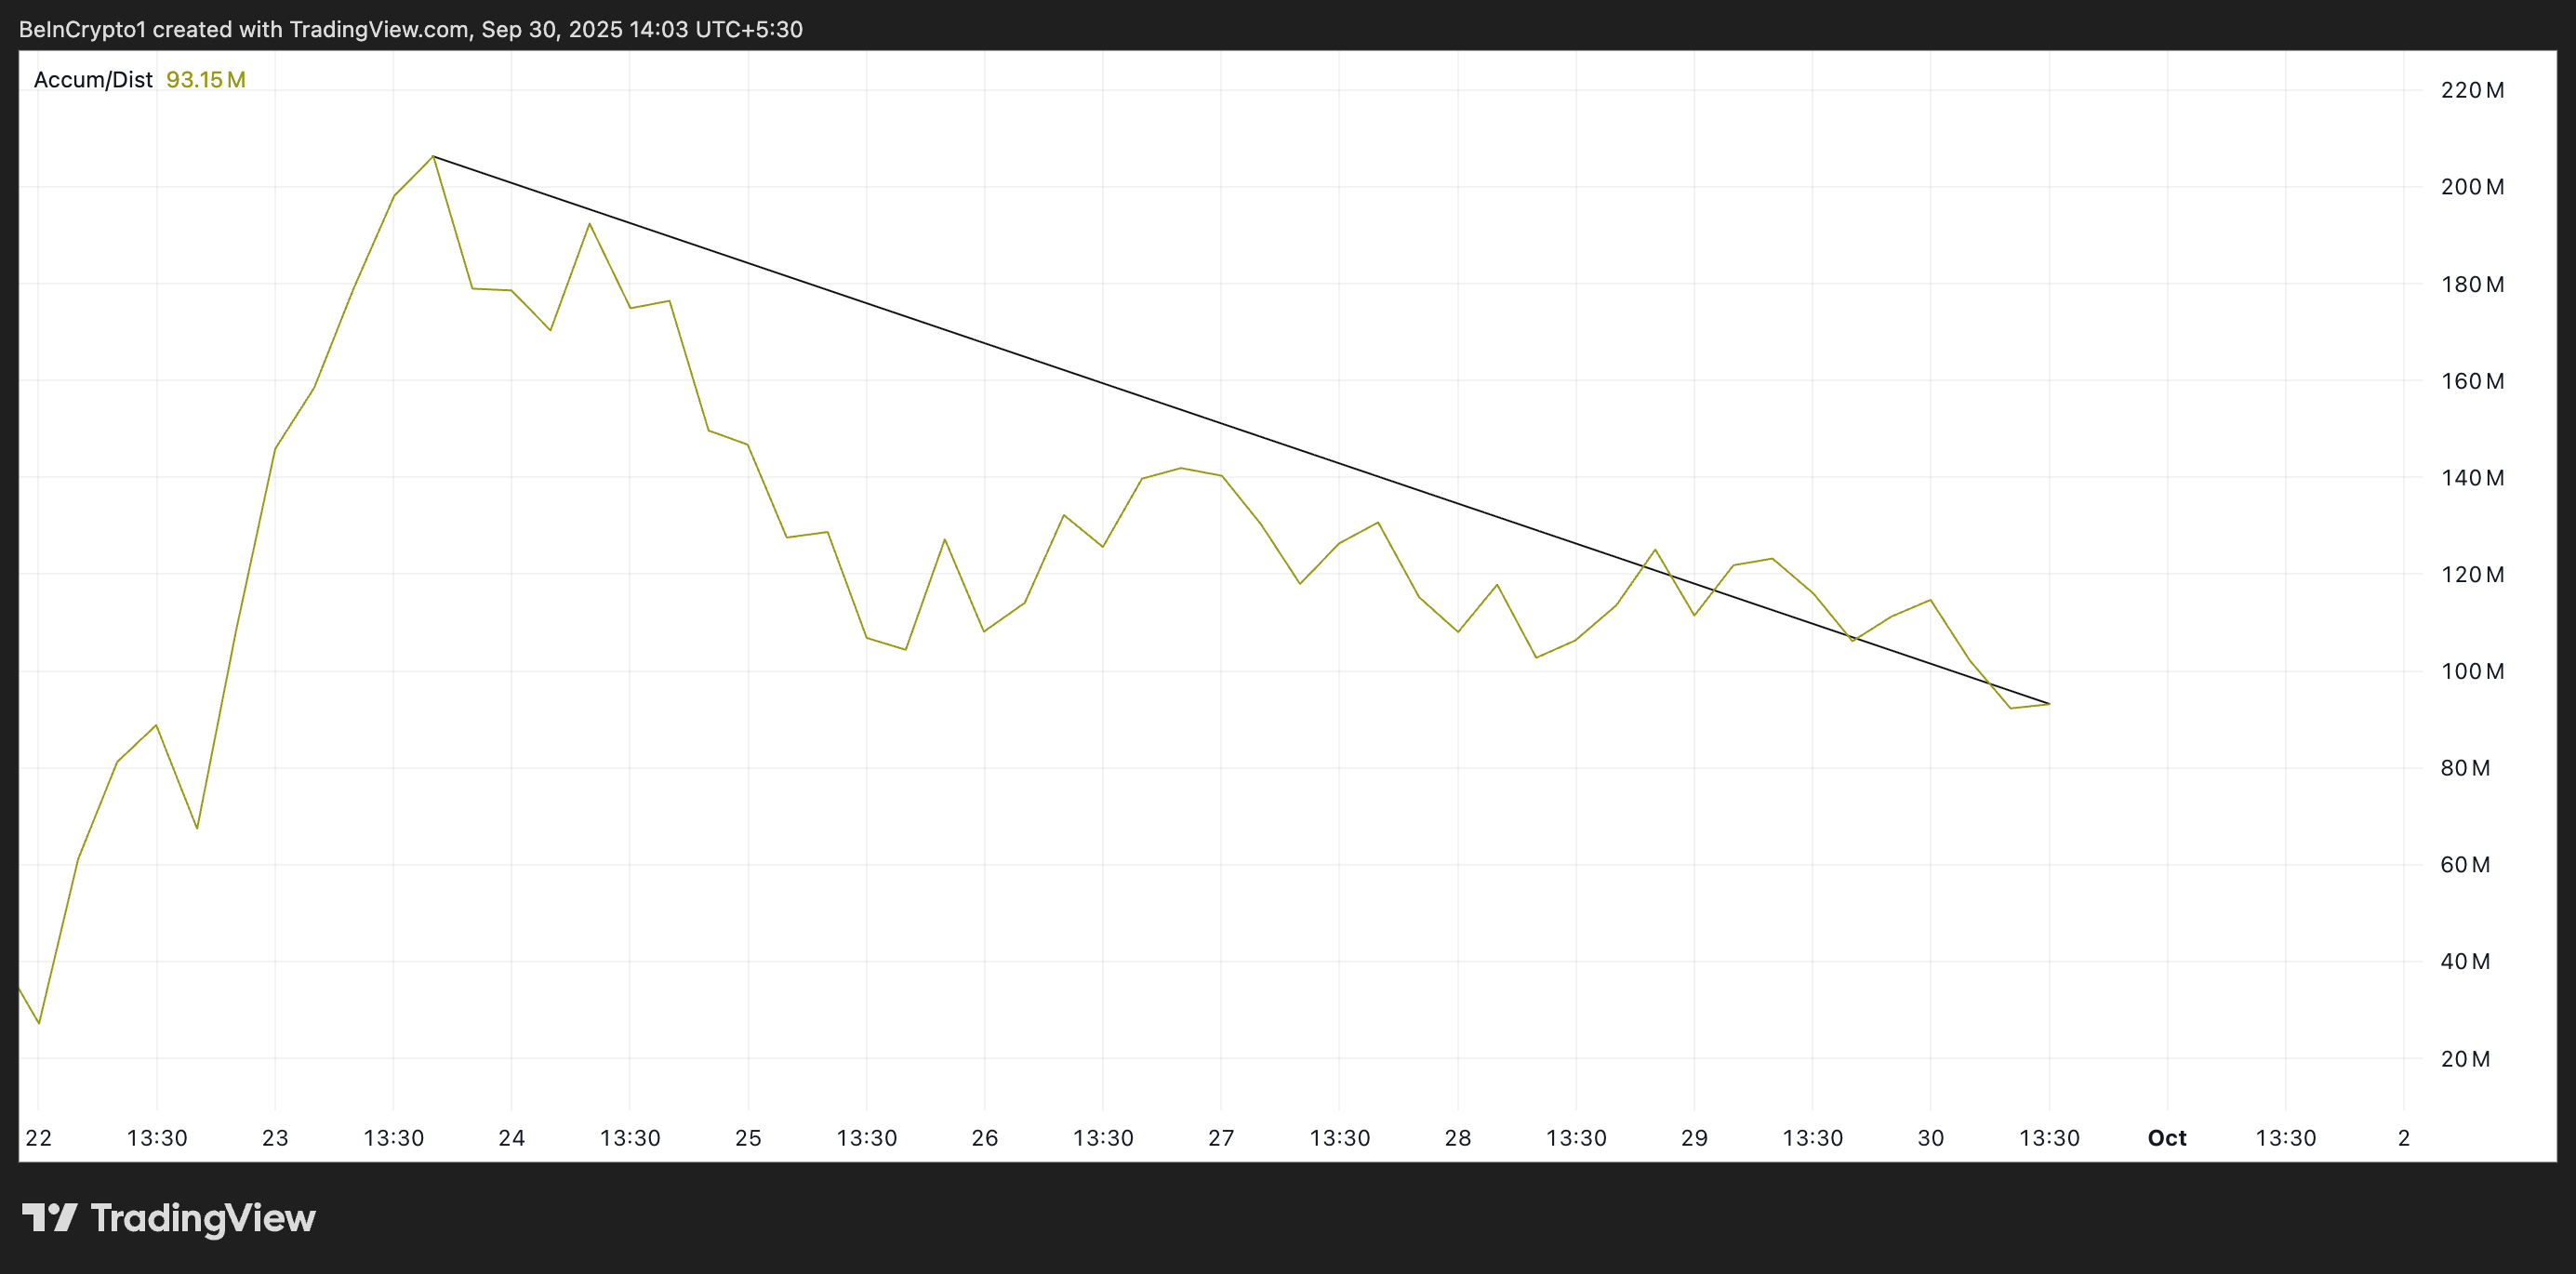Click the 93.15 M indicator value
Screen dimensions: 2576x1274
(205, 80)
